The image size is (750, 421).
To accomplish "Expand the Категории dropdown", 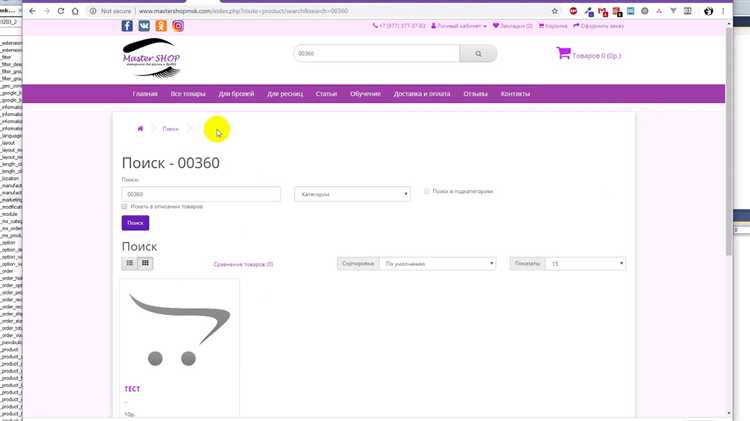I will 352,194.
